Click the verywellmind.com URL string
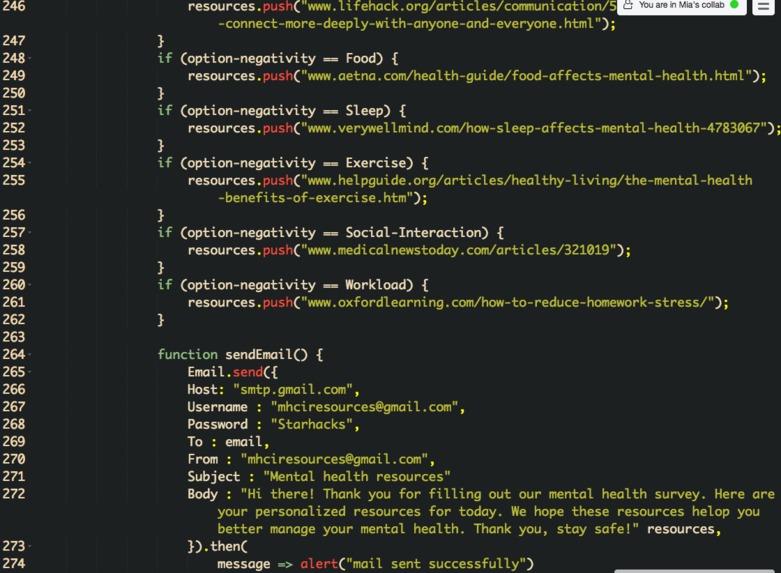The width and height of the screenshot is (781, 573). tap(533, 128)
